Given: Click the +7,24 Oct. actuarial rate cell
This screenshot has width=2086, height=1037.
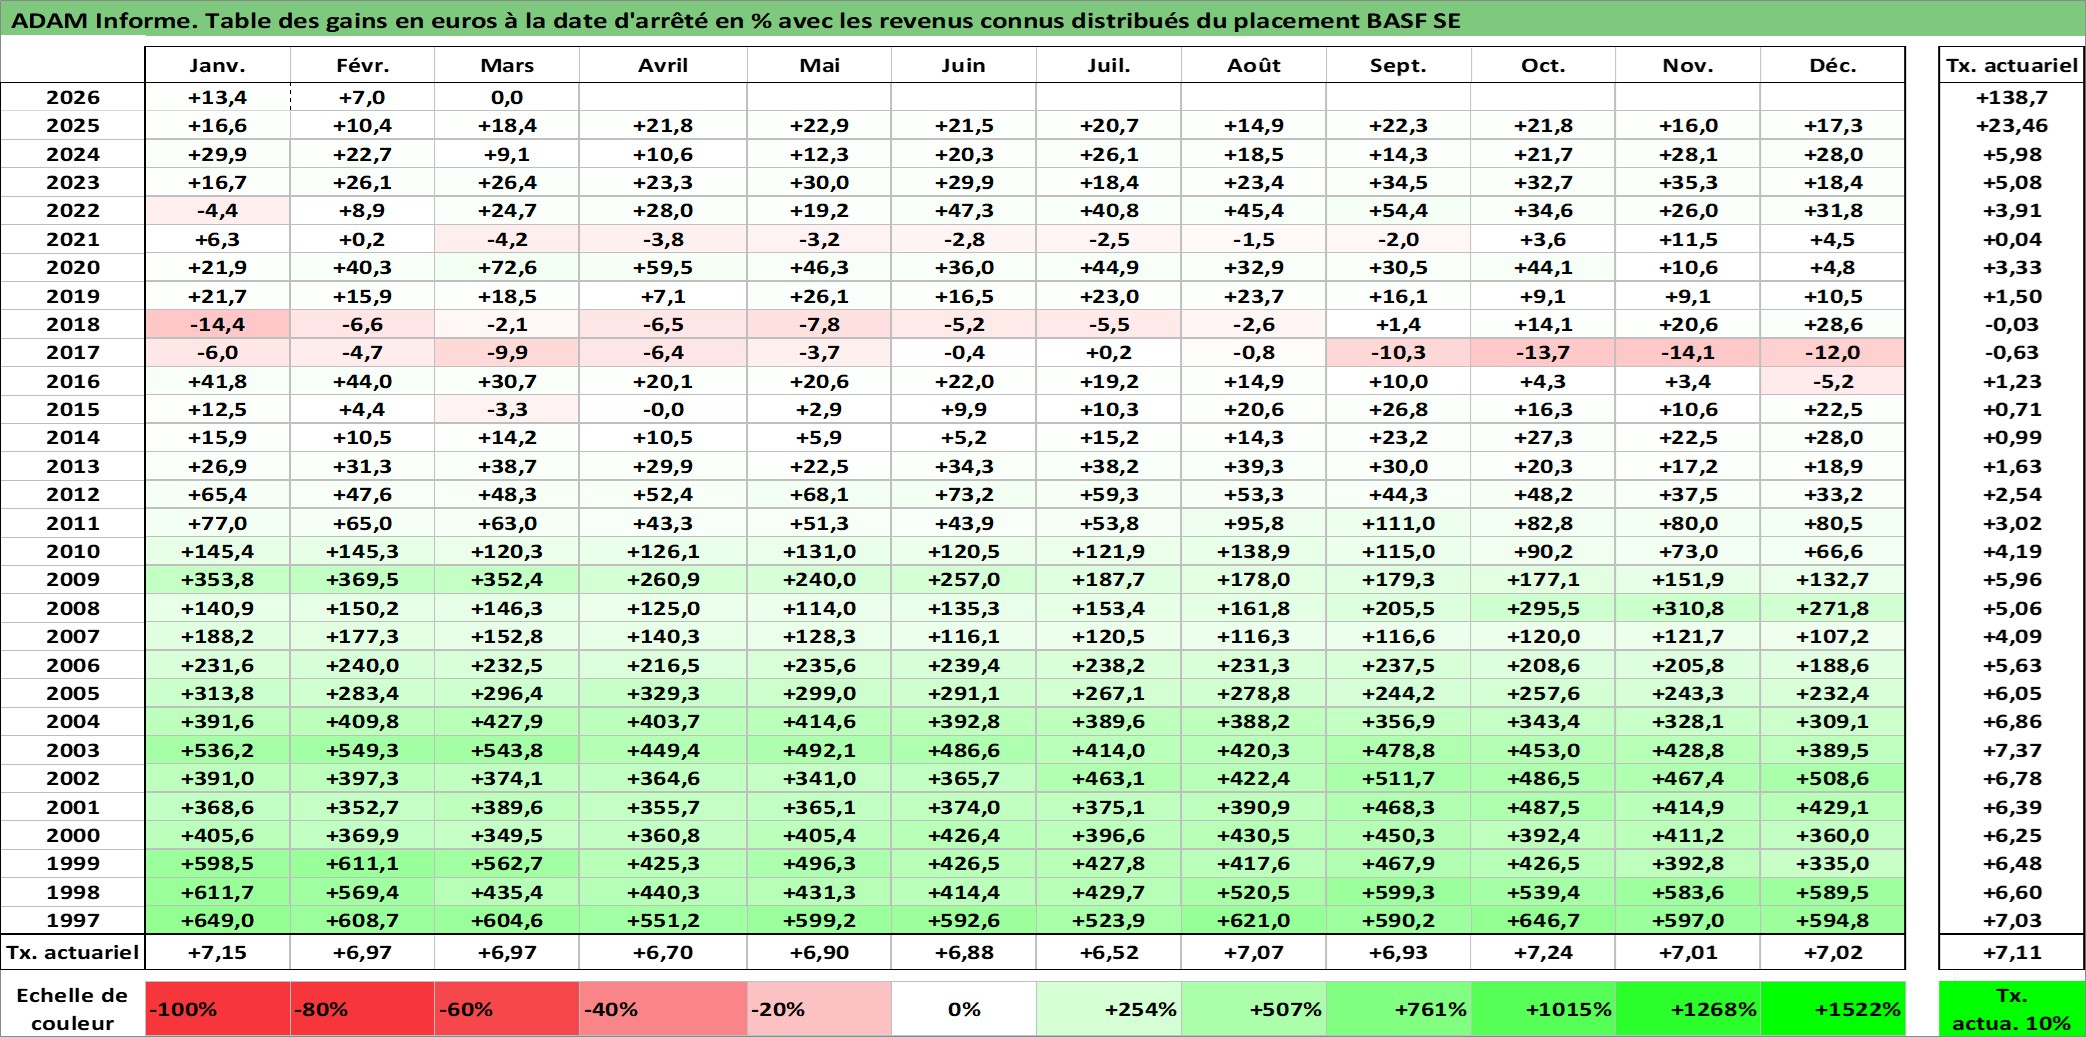Looking at the screenshot, I should pyautogui.click(x=1544, y=952).
